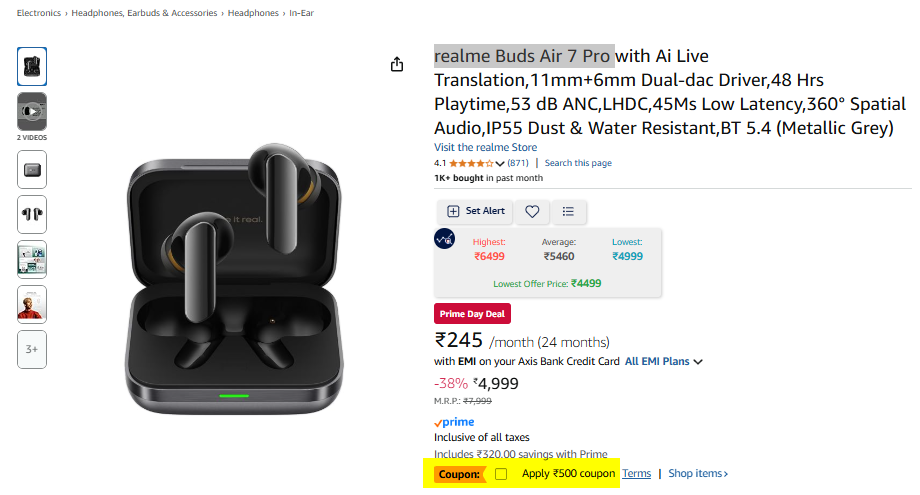Click the Set Alert button

pos(475,211)
